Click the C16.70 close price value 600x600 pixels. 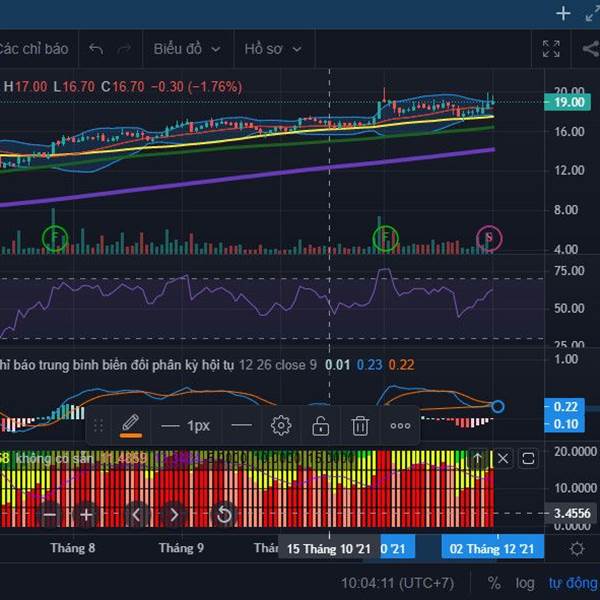122,86
